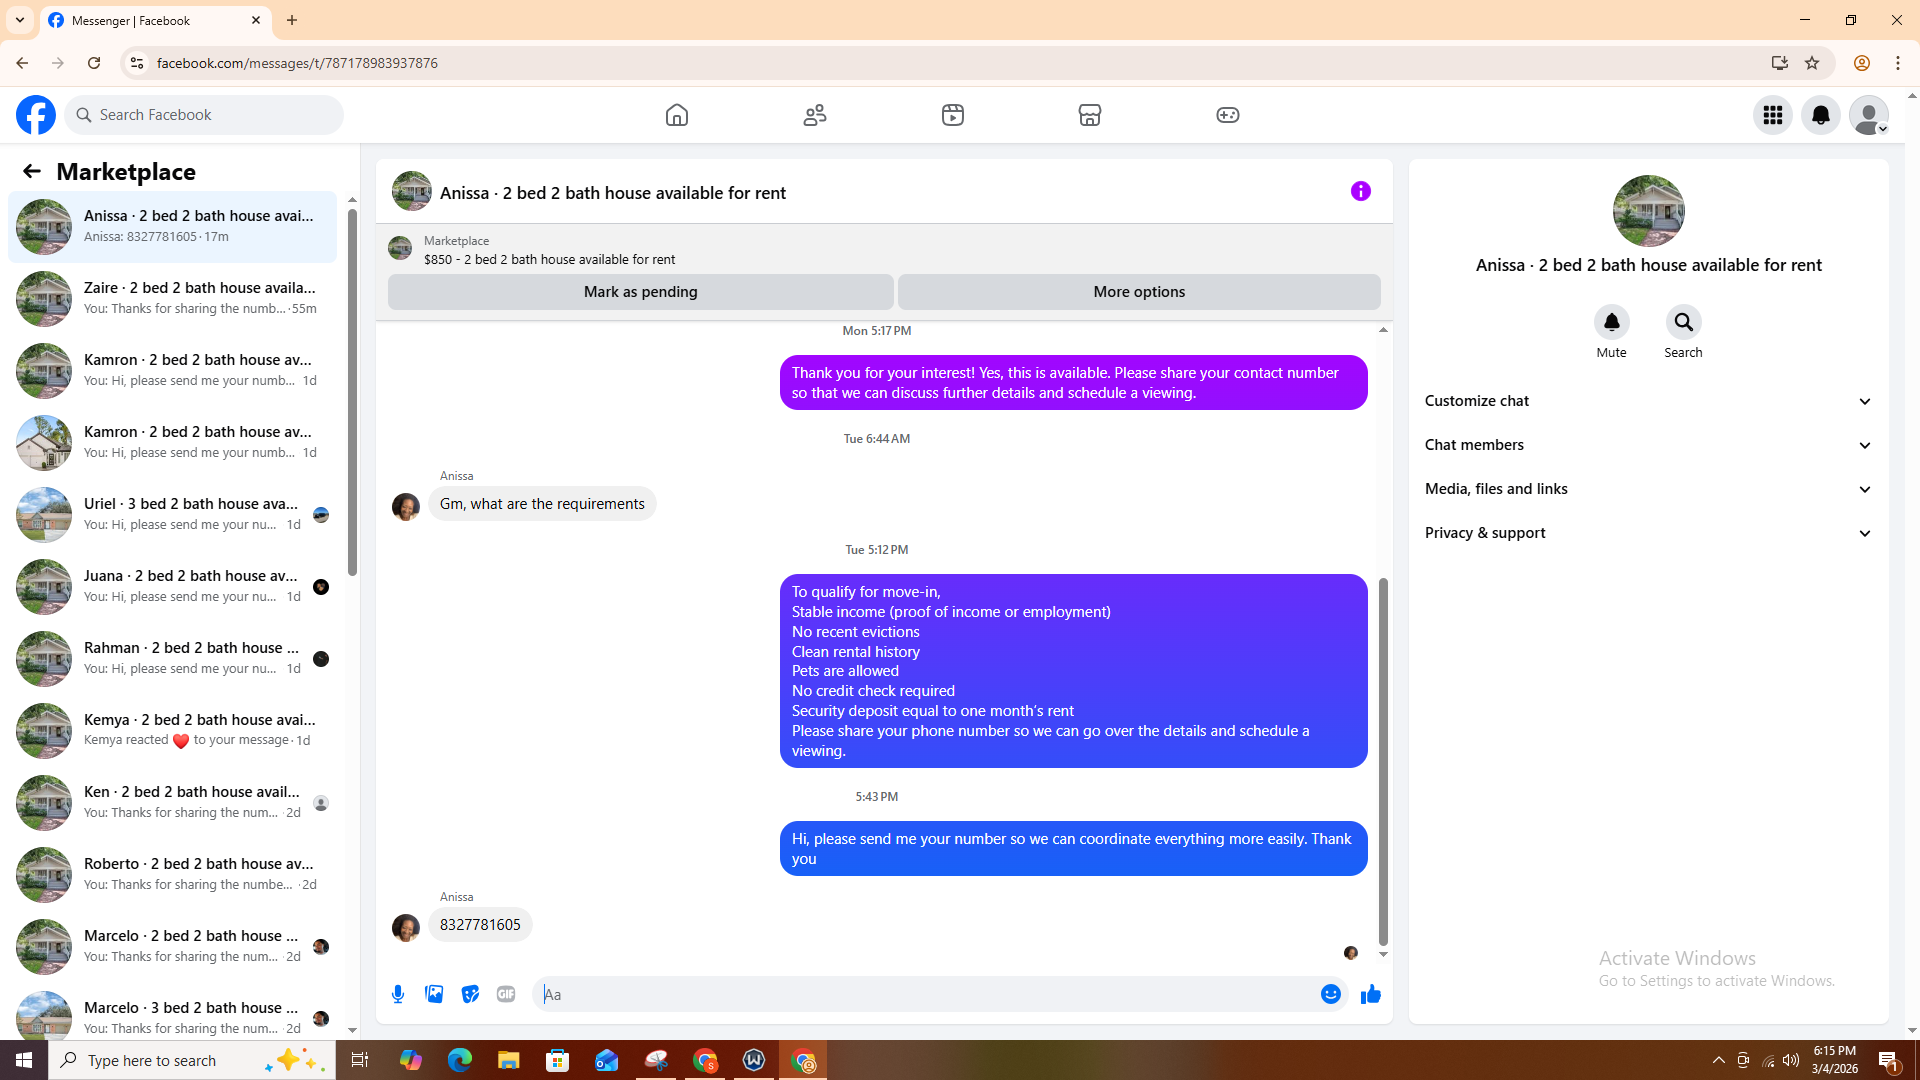Screen dimensions: 1920x1080
Task: Open the notifications bell
Action: [1821, 115]
